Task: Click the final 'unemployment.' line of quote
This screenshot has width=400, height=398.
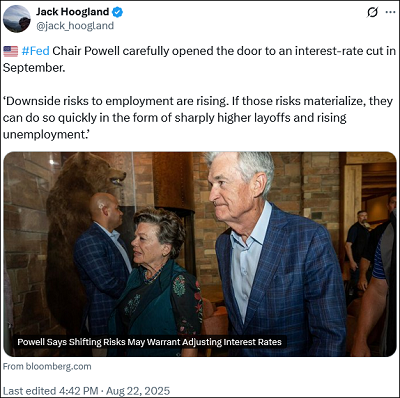Action: (46, 134)
